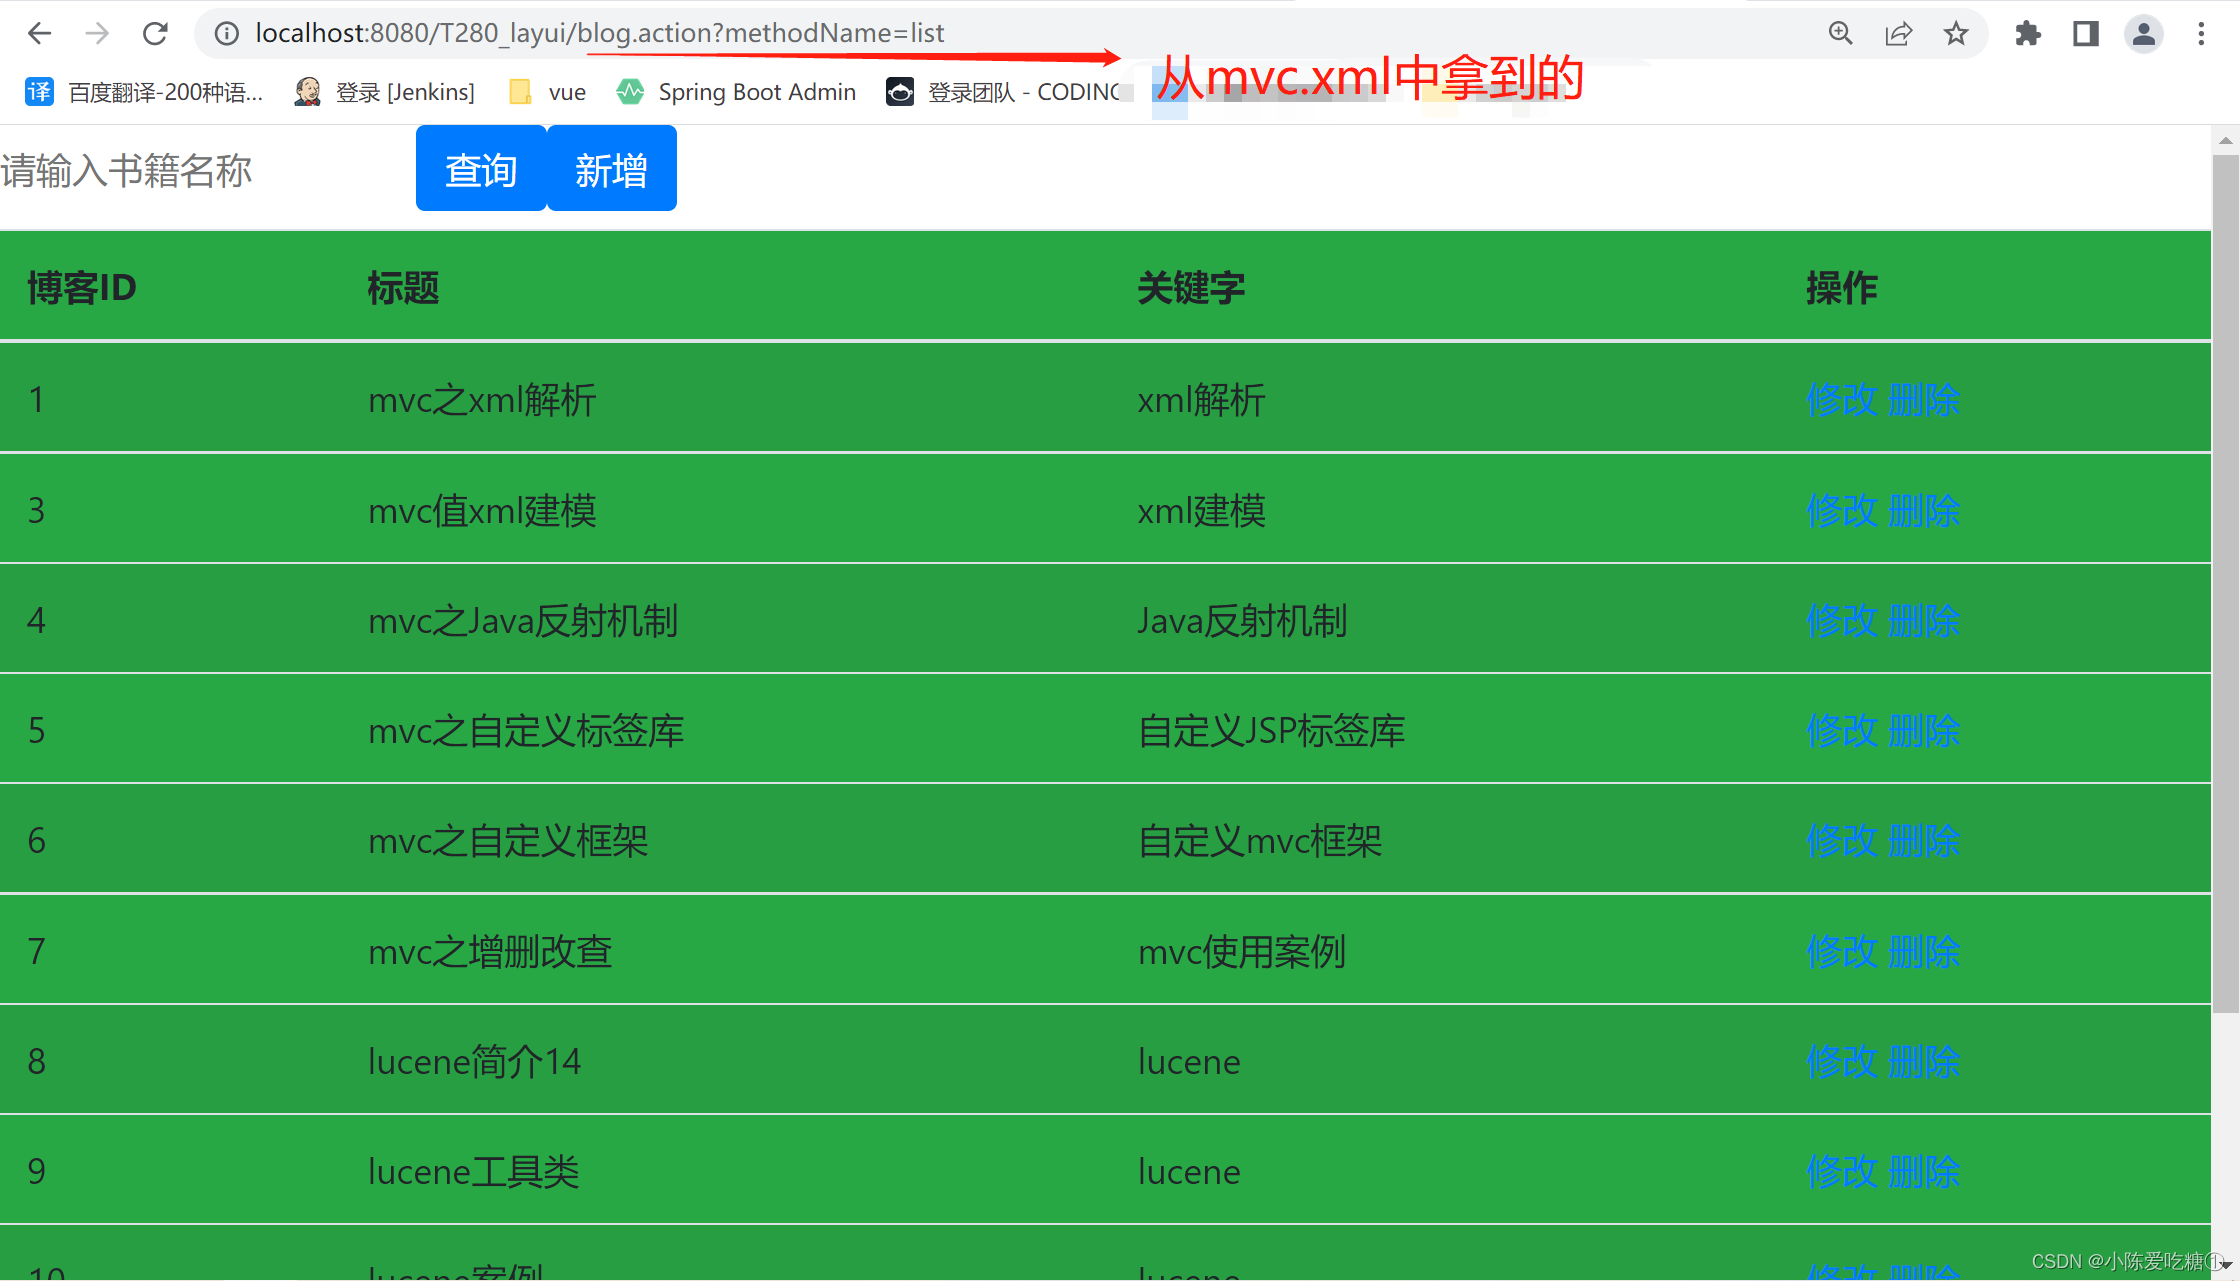View site information icon beside URL
Screen dimensions: 2240x1281
227,33
